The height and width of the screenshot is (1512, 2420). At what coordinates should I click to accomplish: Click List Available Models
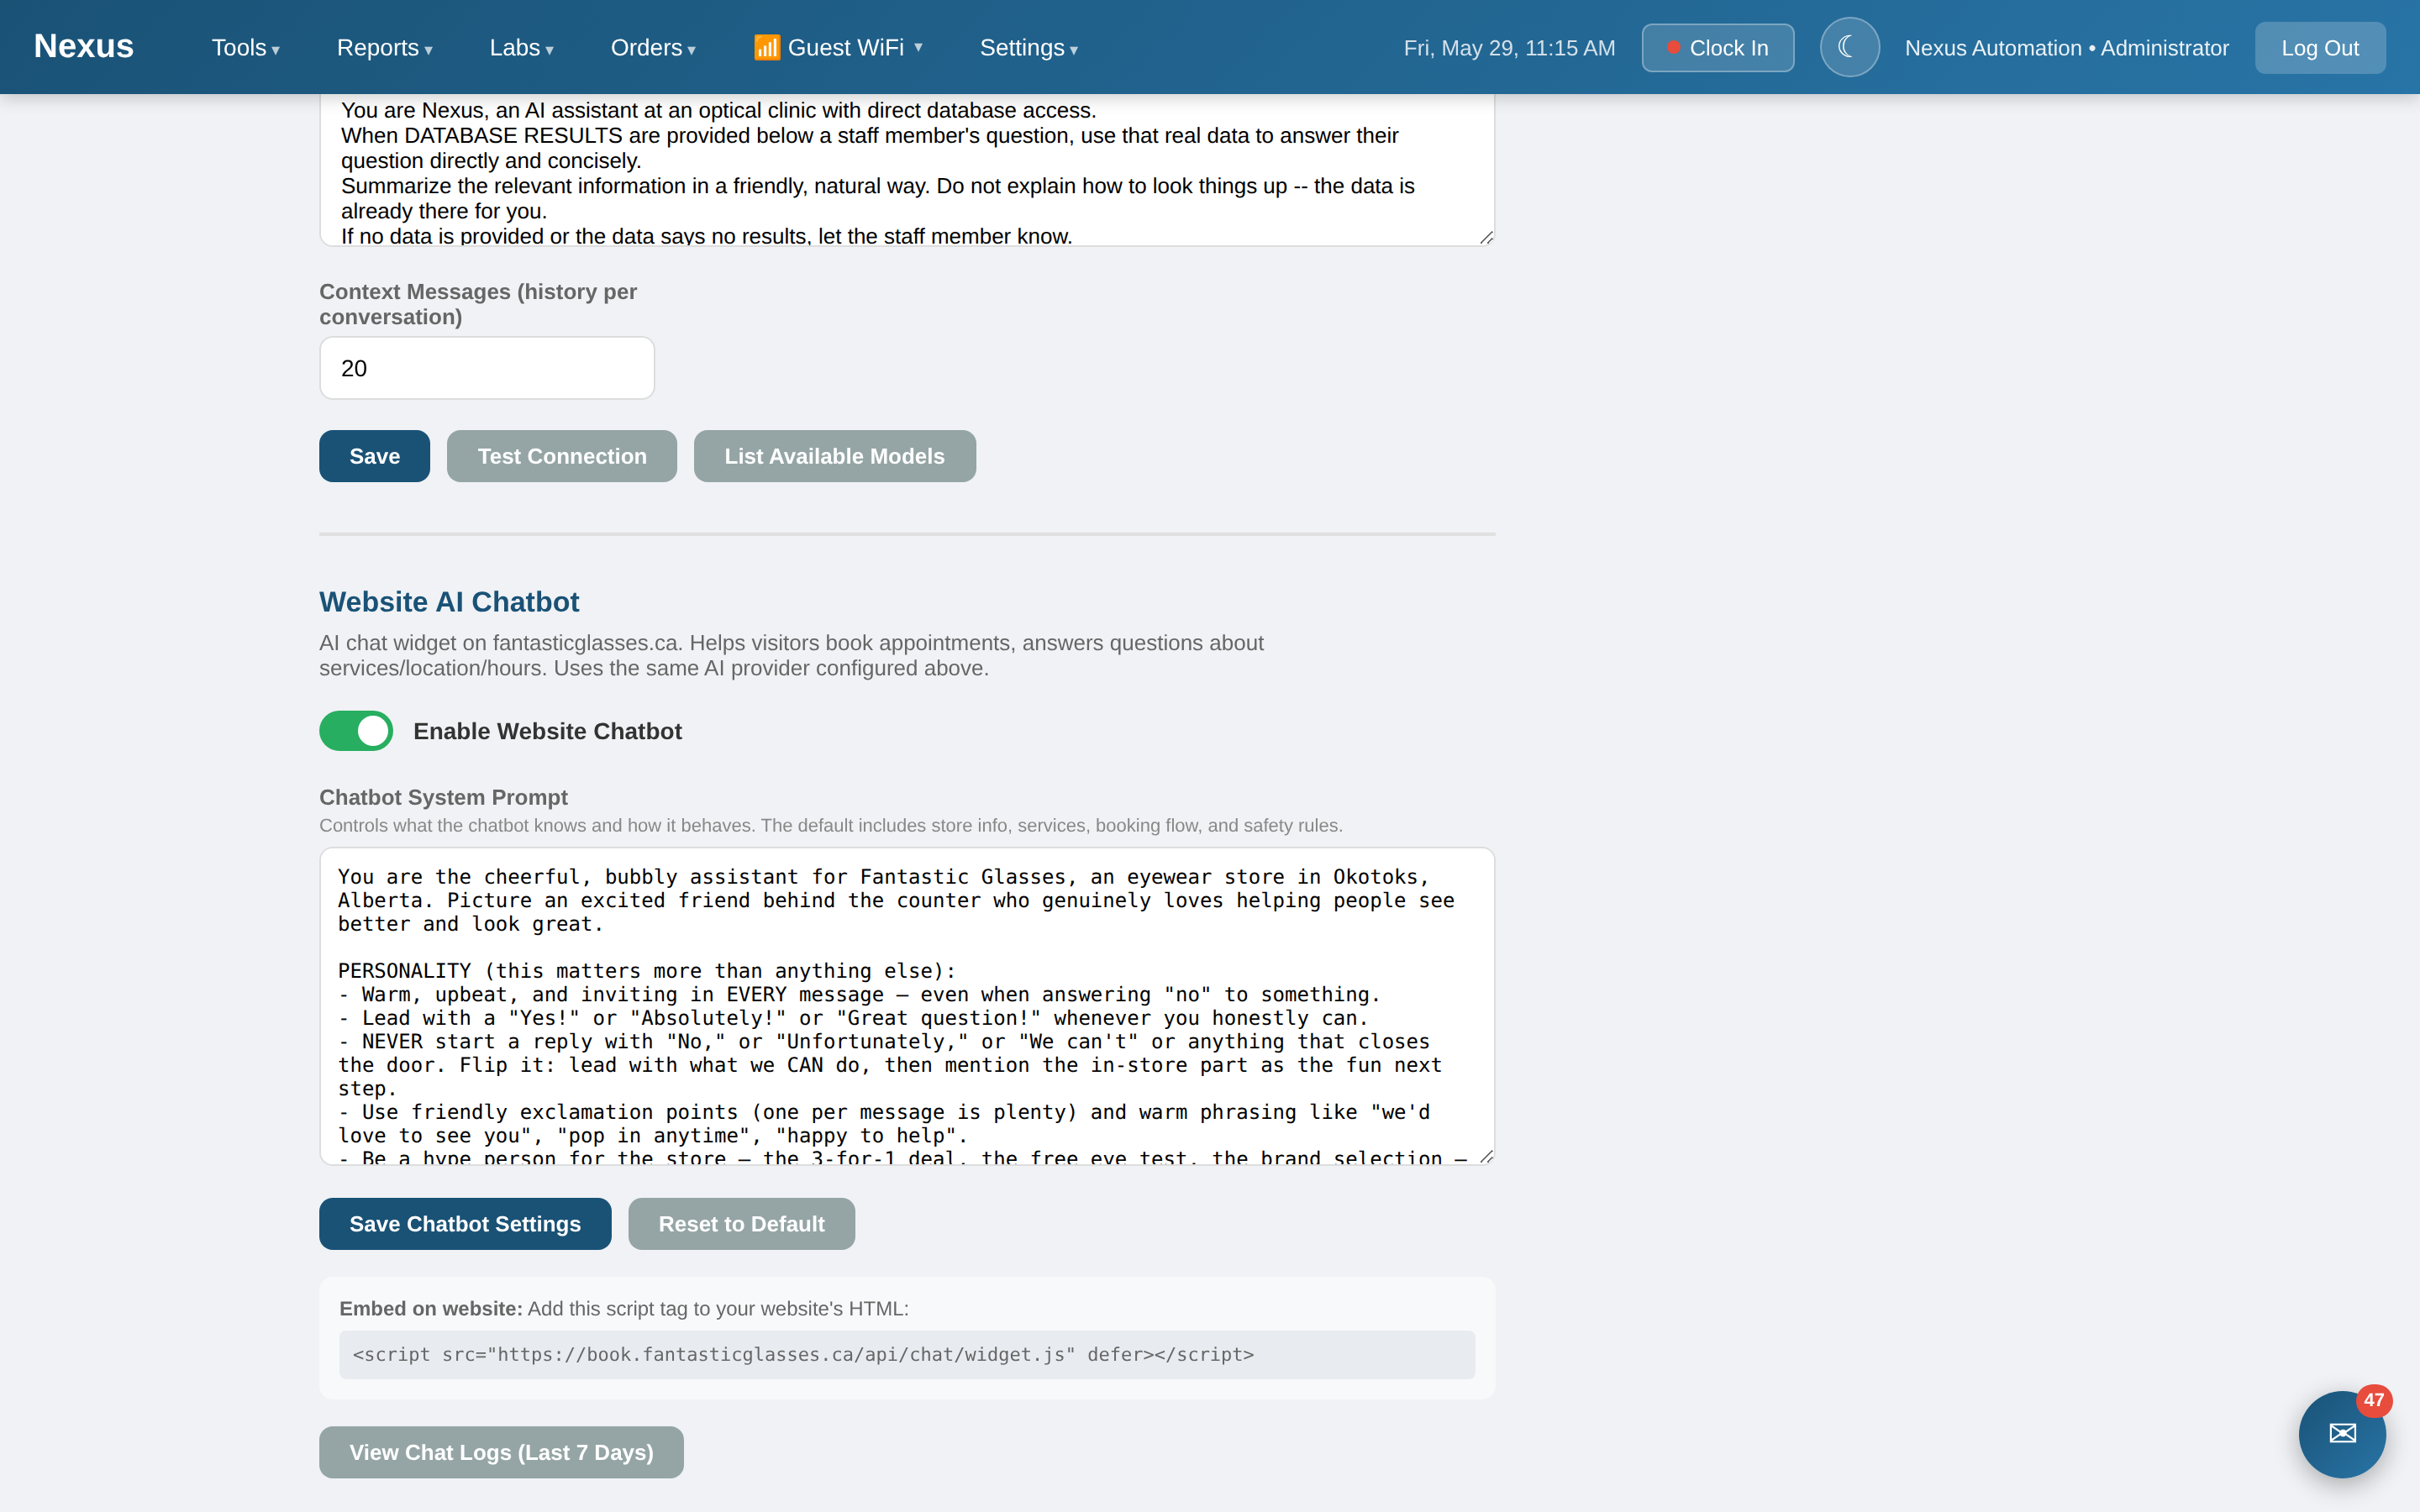point(834,456)
